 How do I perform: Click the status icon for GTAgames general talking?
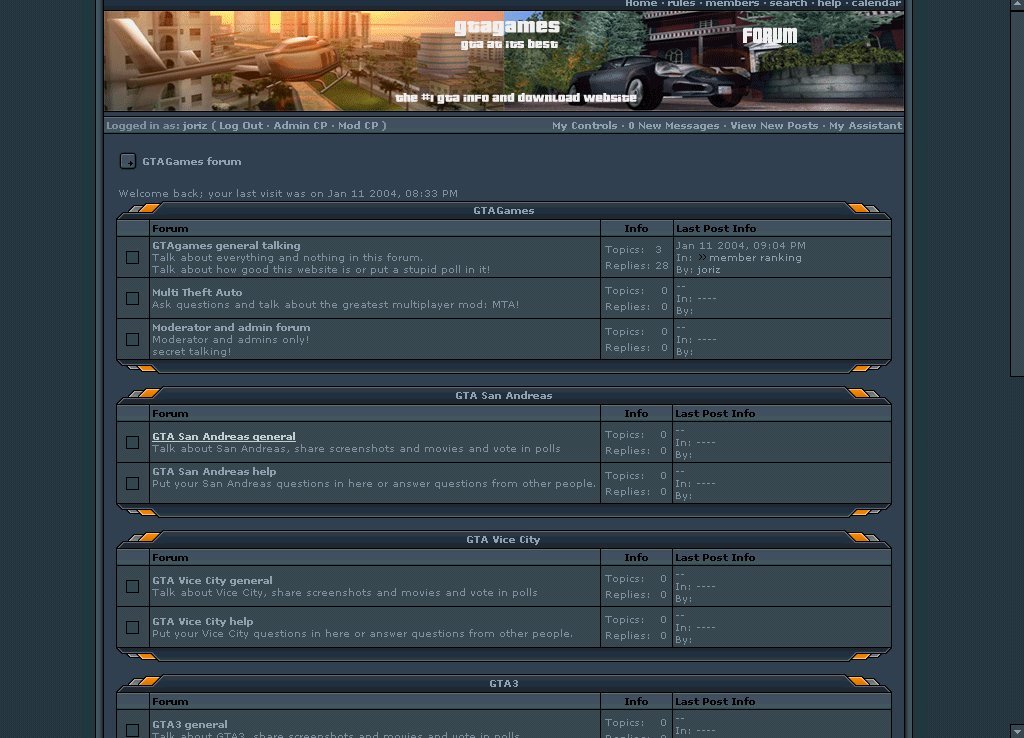[x=133, y=257]
